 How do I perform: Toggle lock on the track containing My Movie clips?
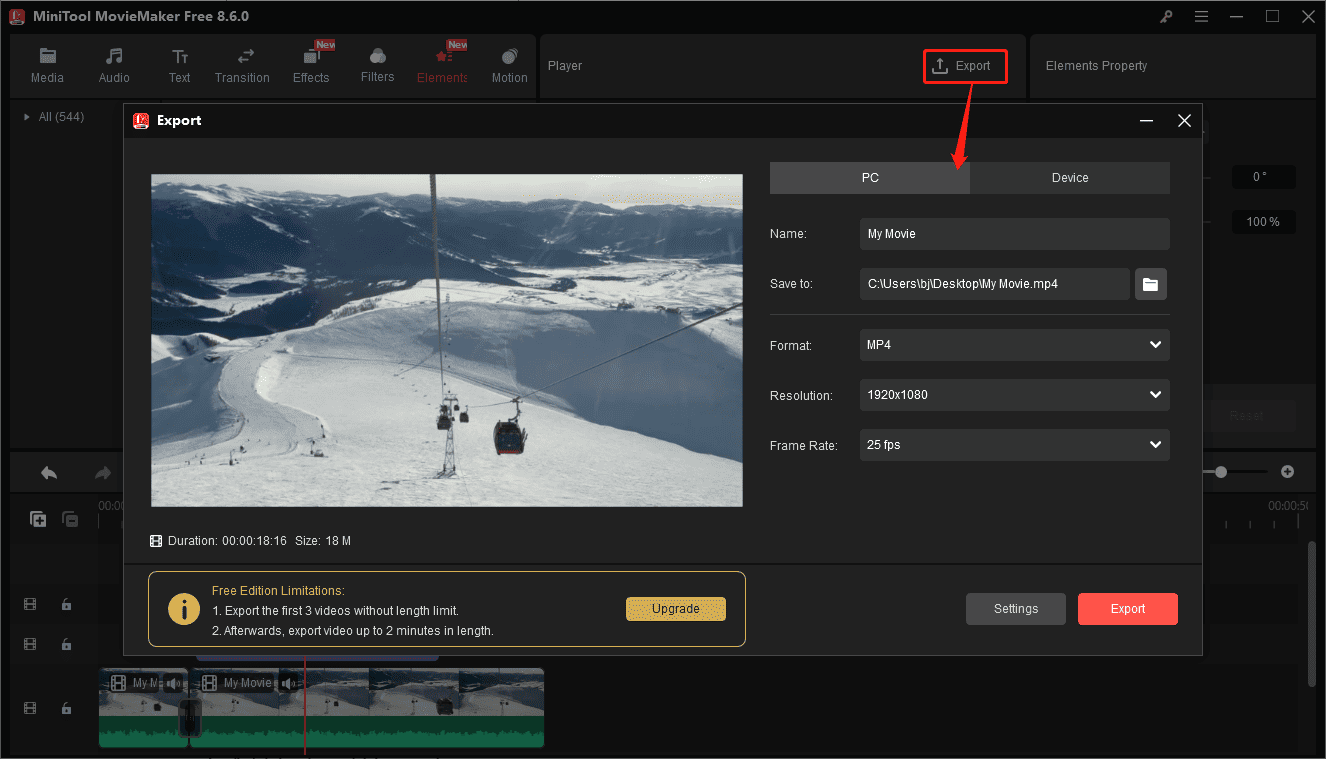tap(66, 708)
